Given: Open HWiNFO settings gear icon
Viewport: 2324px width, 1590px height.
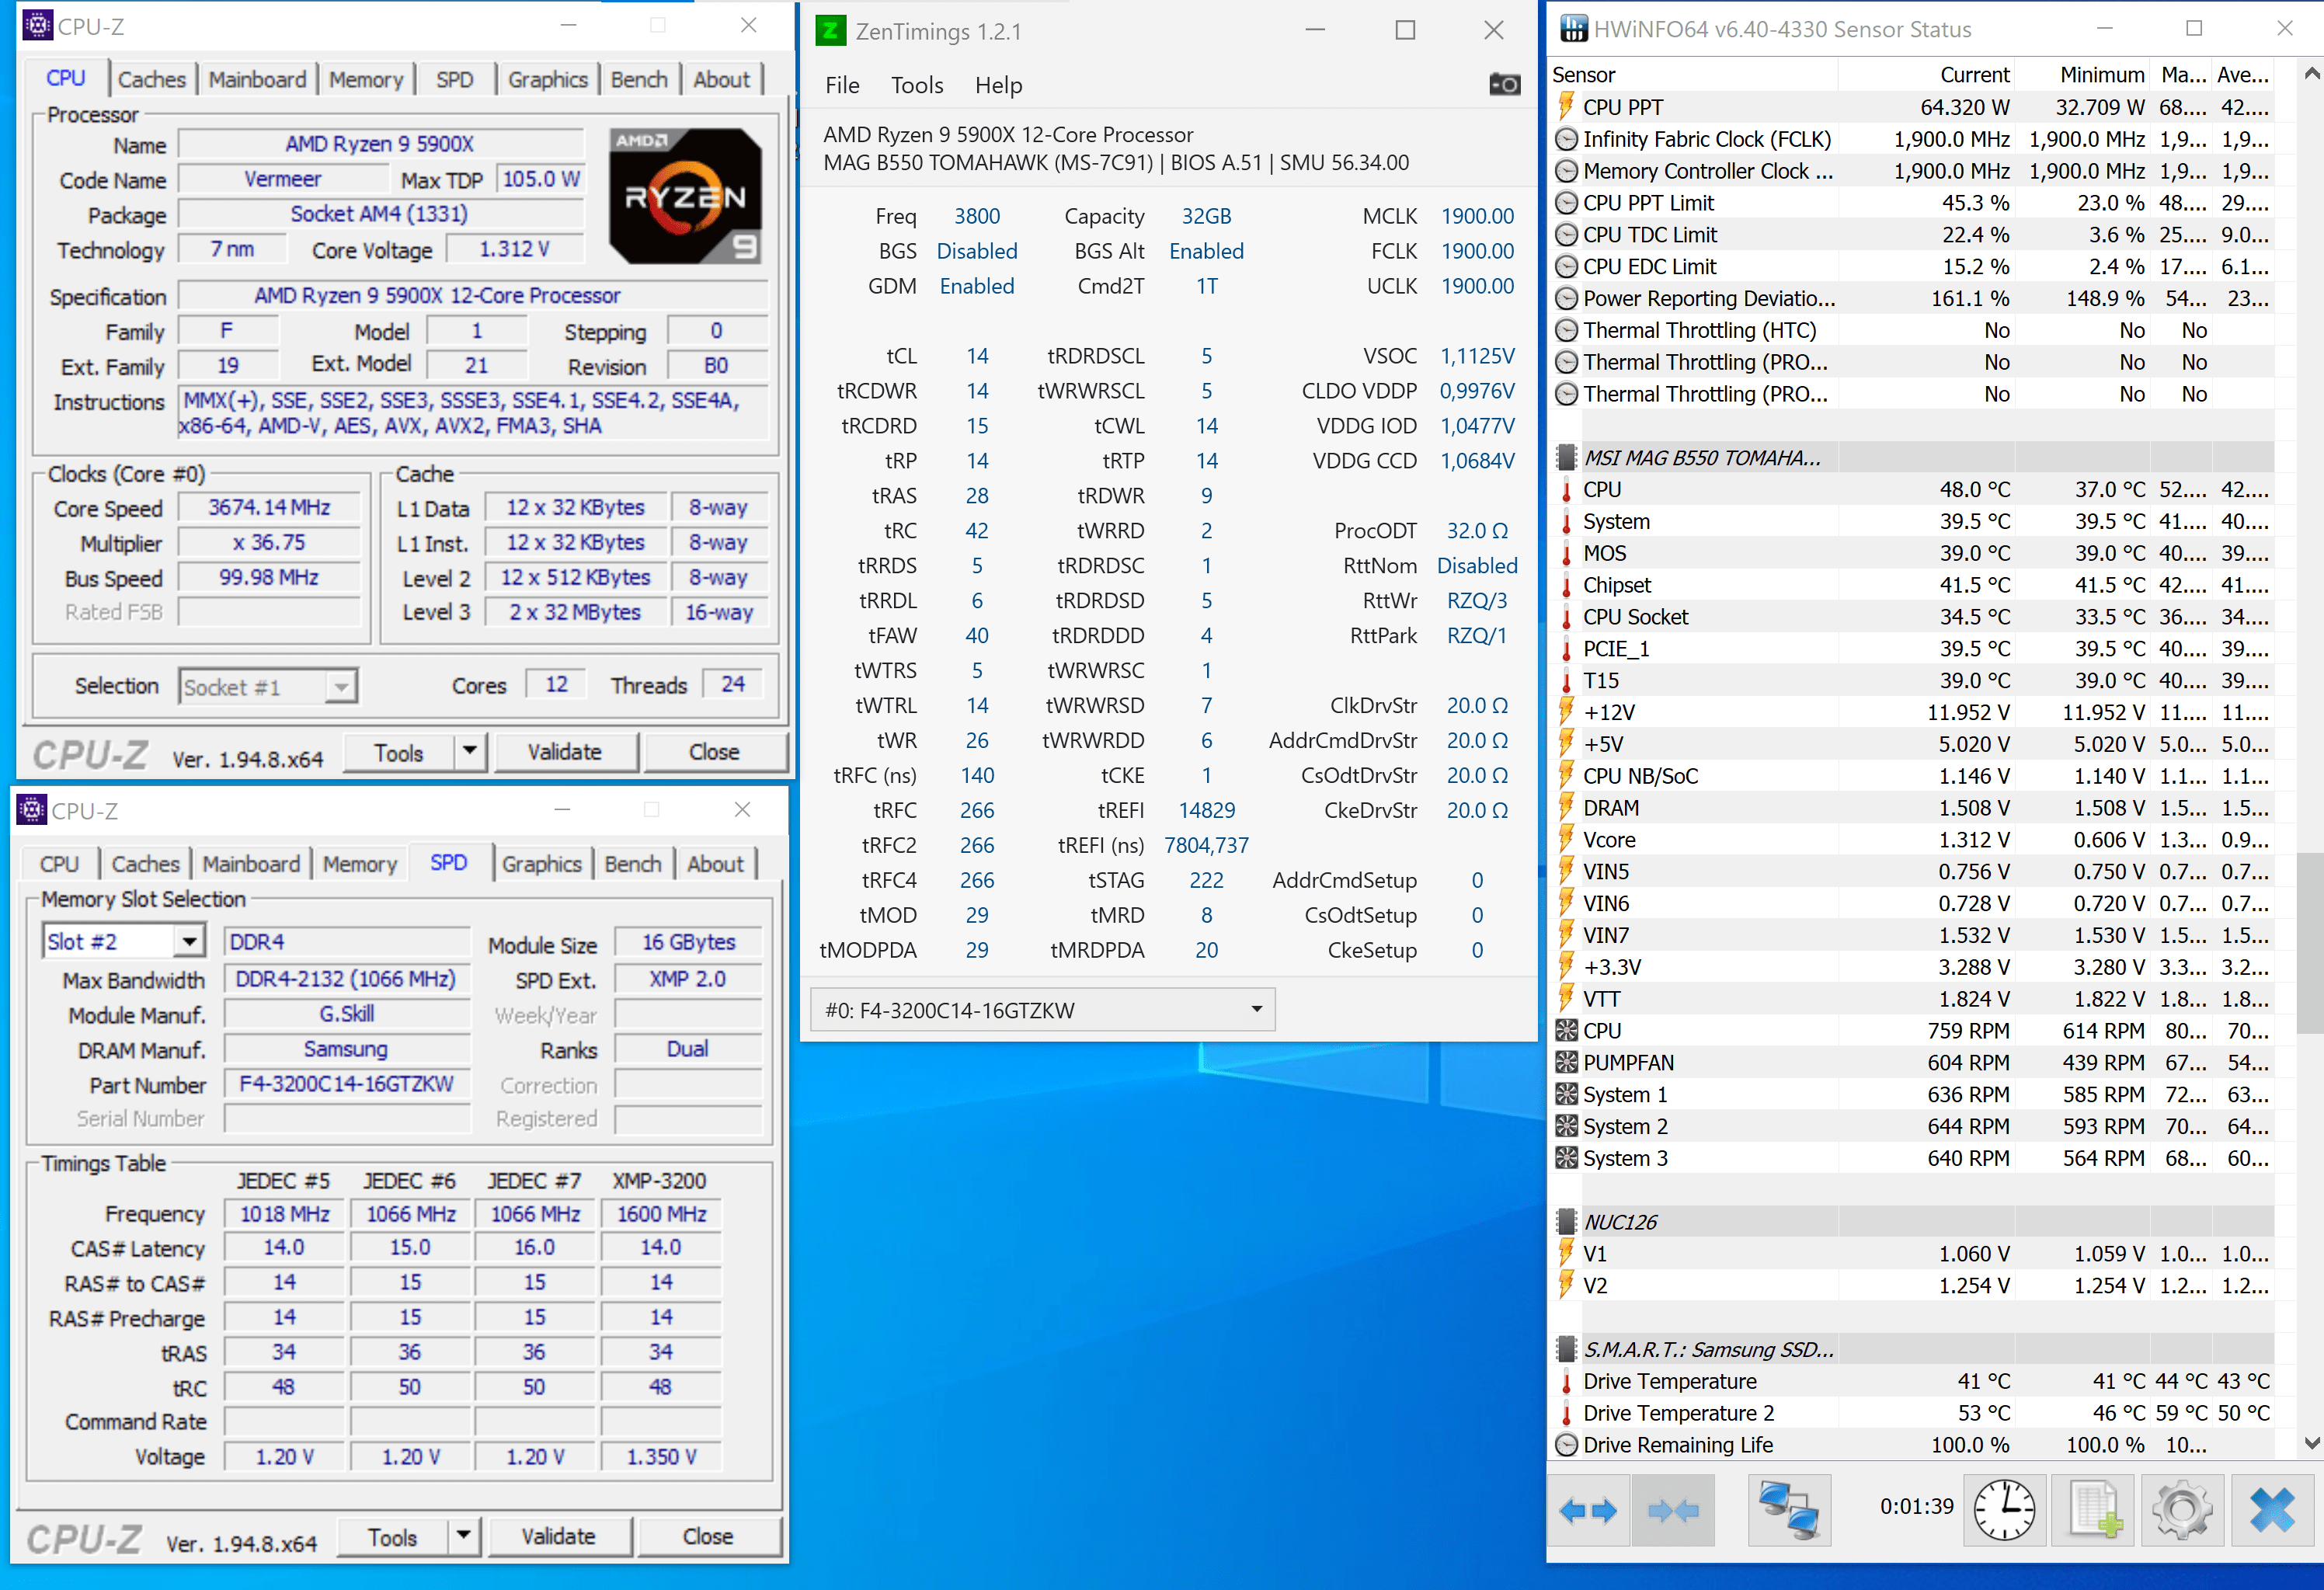Looking at the screenshot, I should pos(2182,1510).
